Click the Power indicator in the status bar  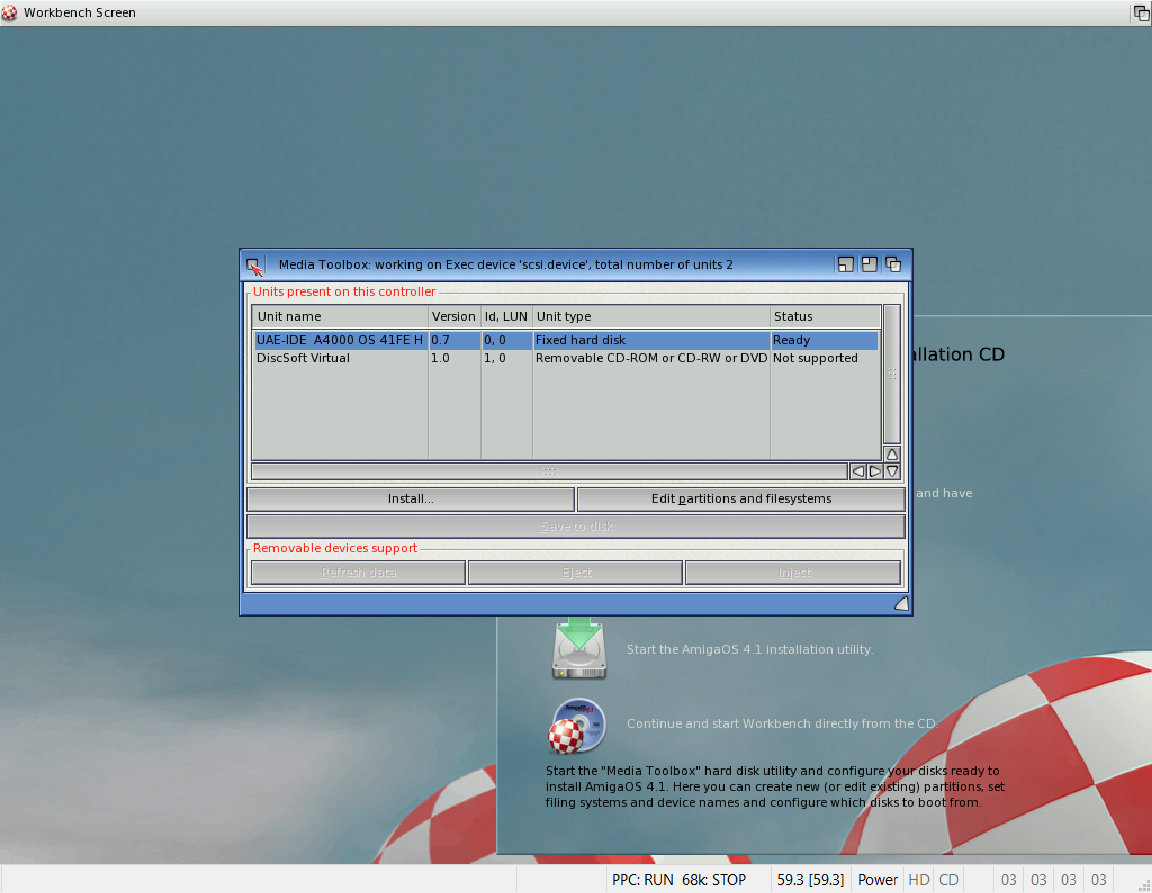(878, 880)
